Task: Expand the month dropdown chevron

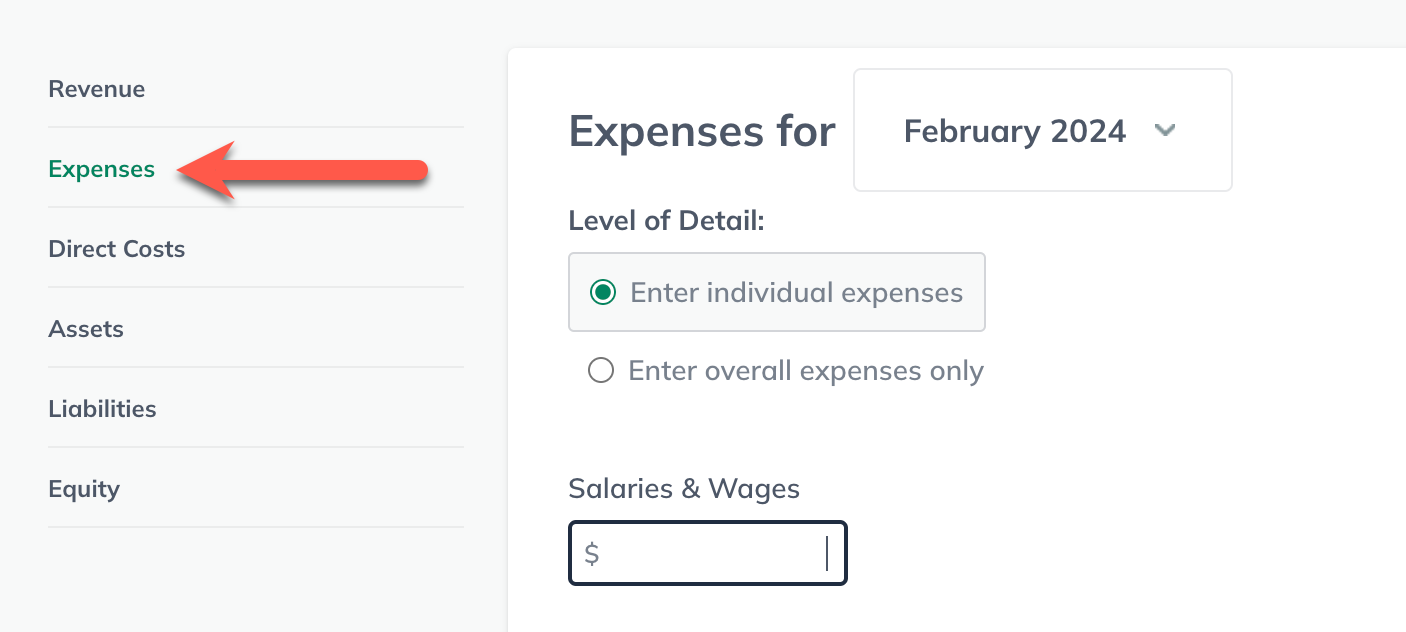Action: tap(1166, 130)
